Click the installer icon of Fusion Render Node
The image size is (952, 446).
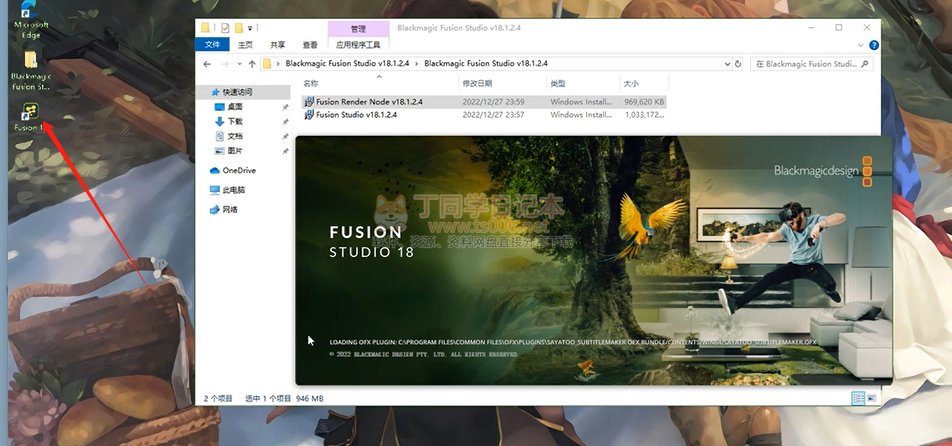[309, 102]
